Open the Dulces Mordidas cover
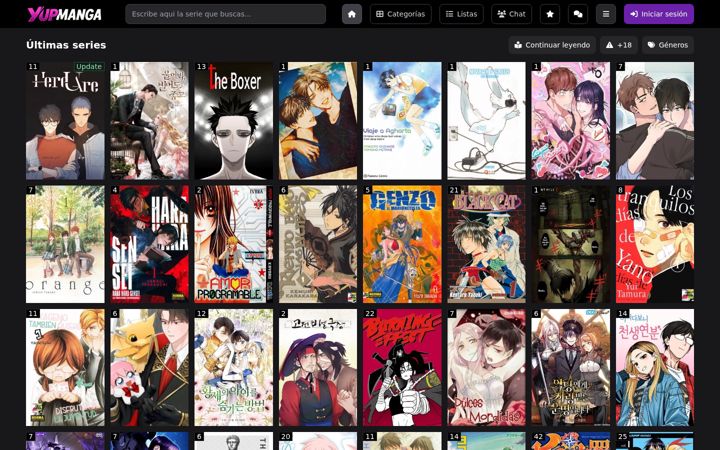The height and width of the screenshot is (450, 720). tap(486, 367)
